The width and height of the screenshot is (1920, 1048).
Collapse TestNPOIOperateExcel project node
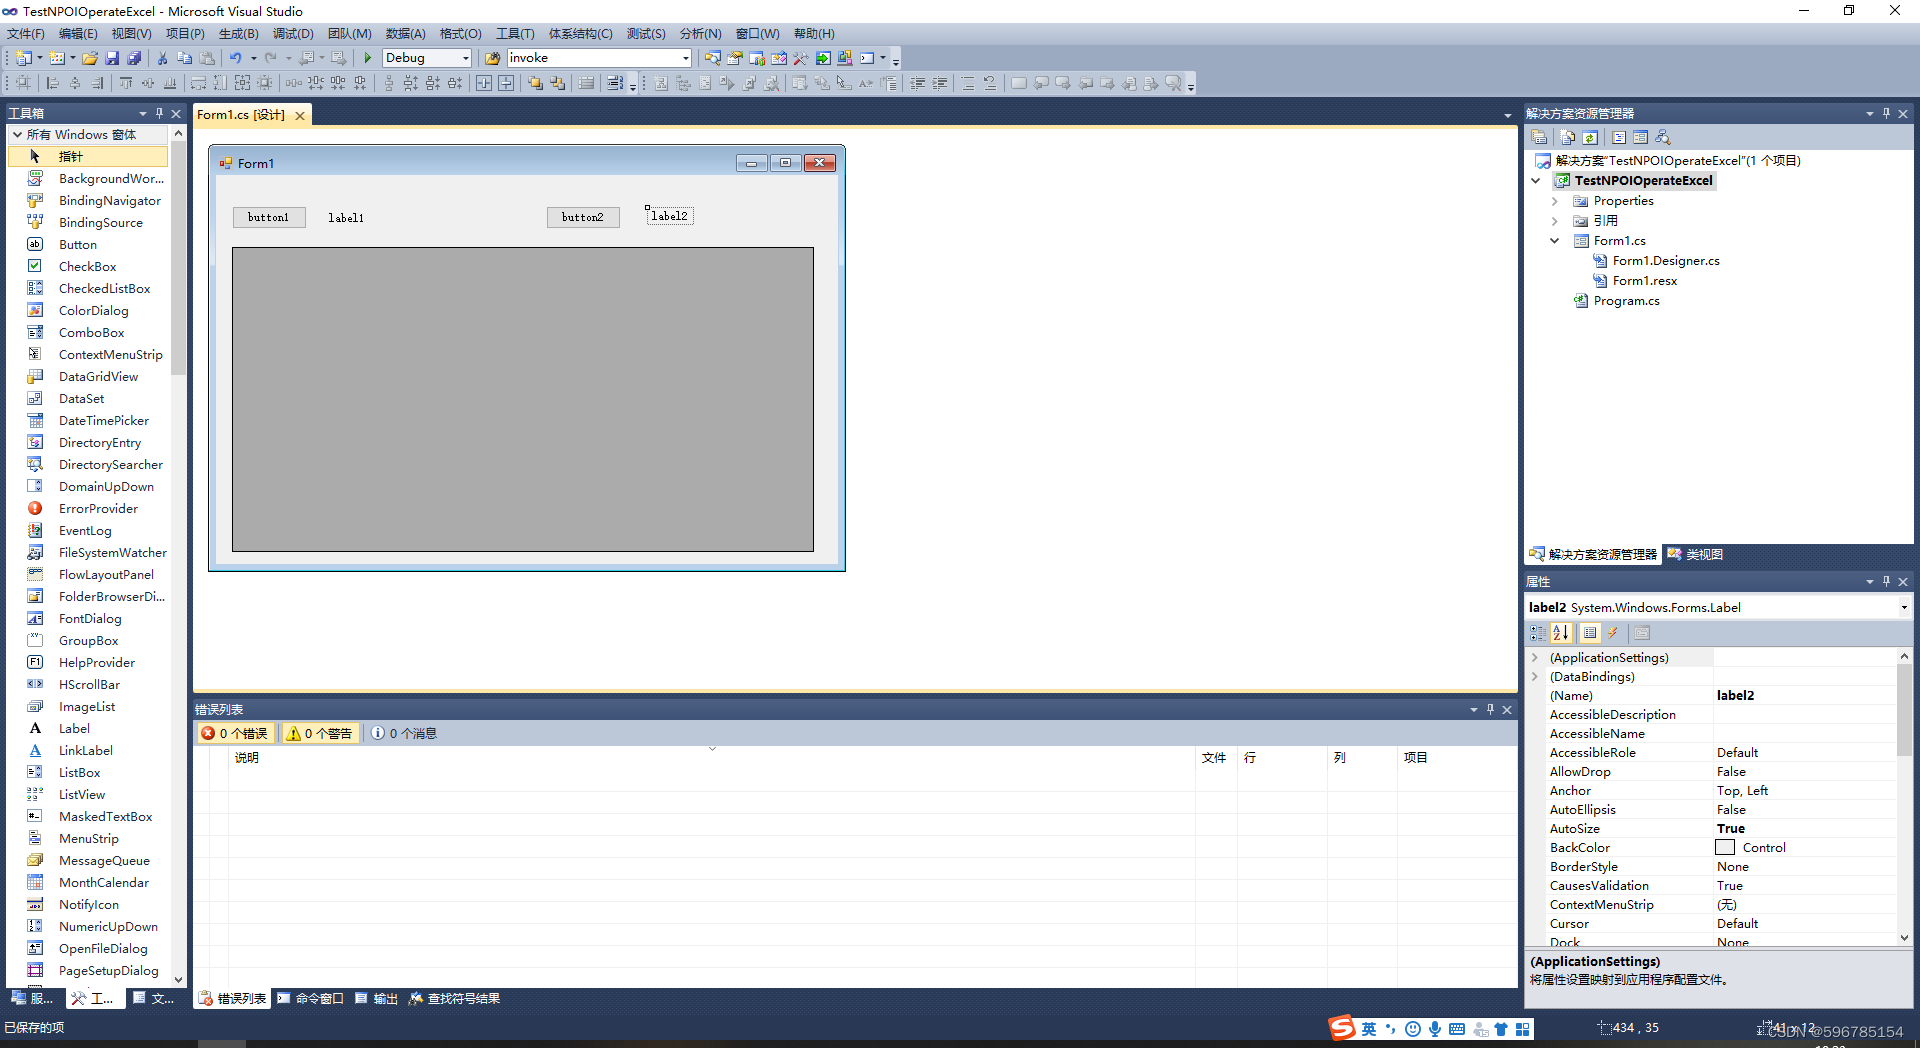tap(1536, 181)
